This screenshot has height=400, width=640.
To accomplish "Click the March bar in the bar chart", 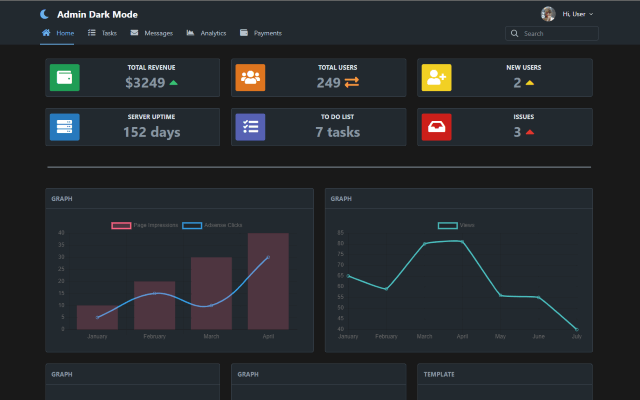I will click(211, 293).
